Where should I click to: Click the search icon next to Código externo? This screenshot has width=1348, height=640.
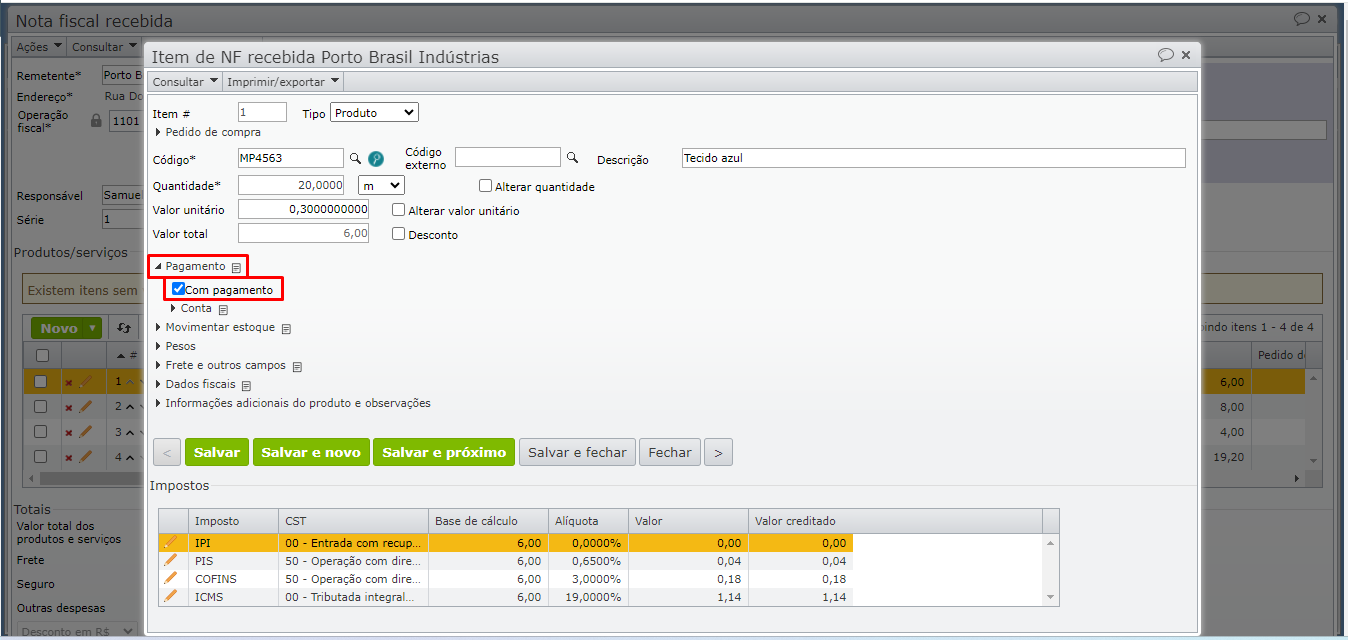click(573, 158)
